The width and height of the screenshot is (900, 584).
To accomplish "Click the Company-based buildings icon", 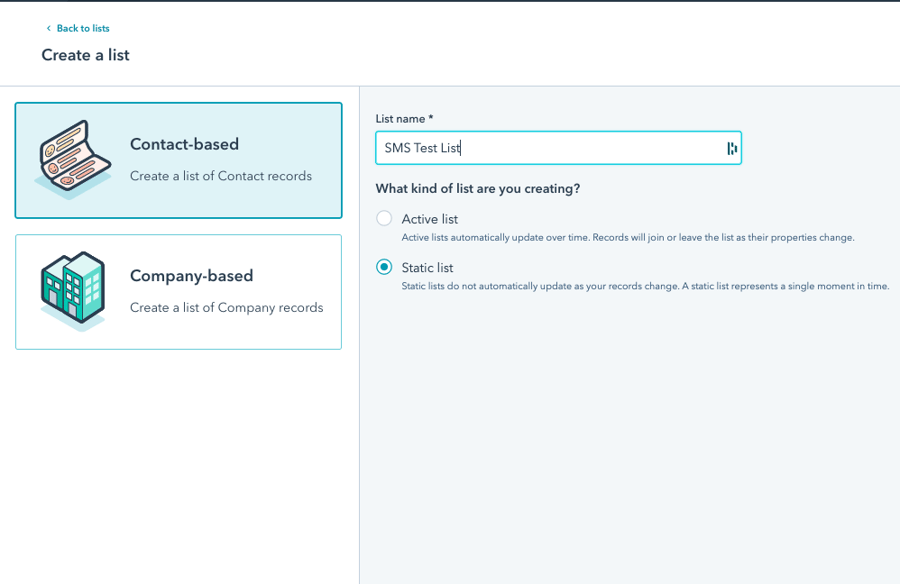I will tap(73, 291).
